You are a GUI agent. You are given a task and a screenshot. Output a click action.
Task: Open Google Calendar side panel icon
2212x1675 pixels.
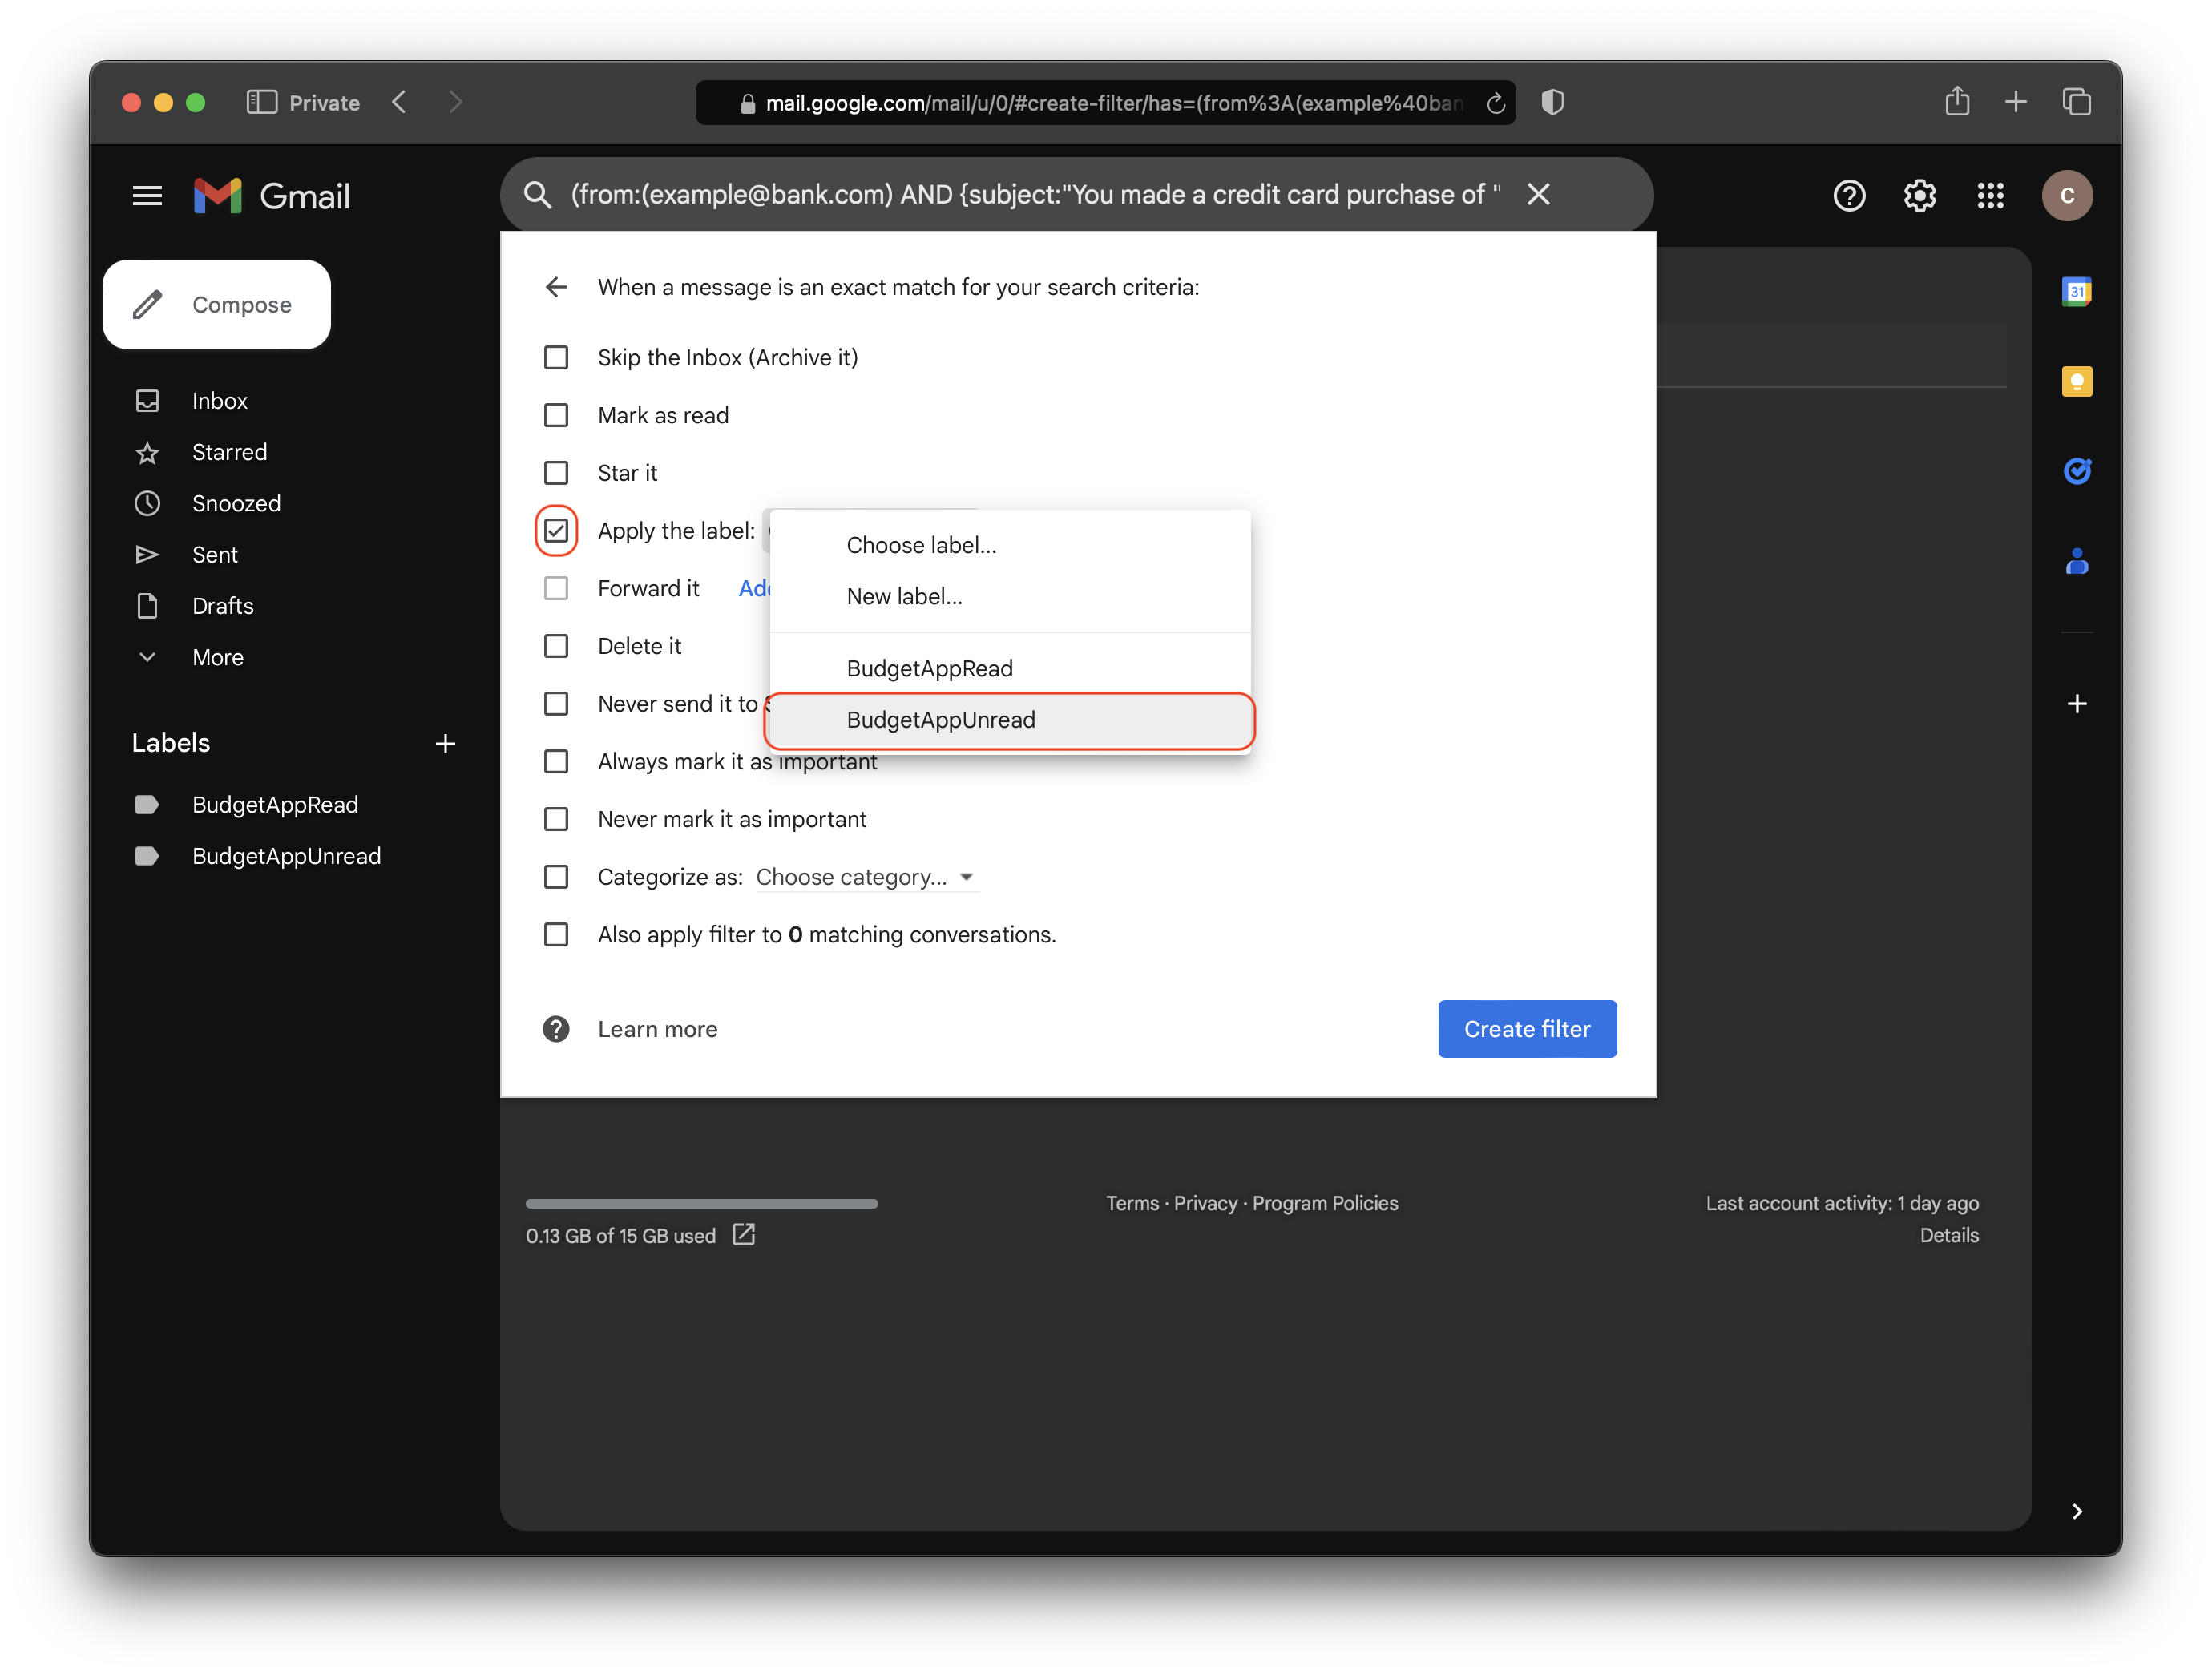[x=2076, y=292]
